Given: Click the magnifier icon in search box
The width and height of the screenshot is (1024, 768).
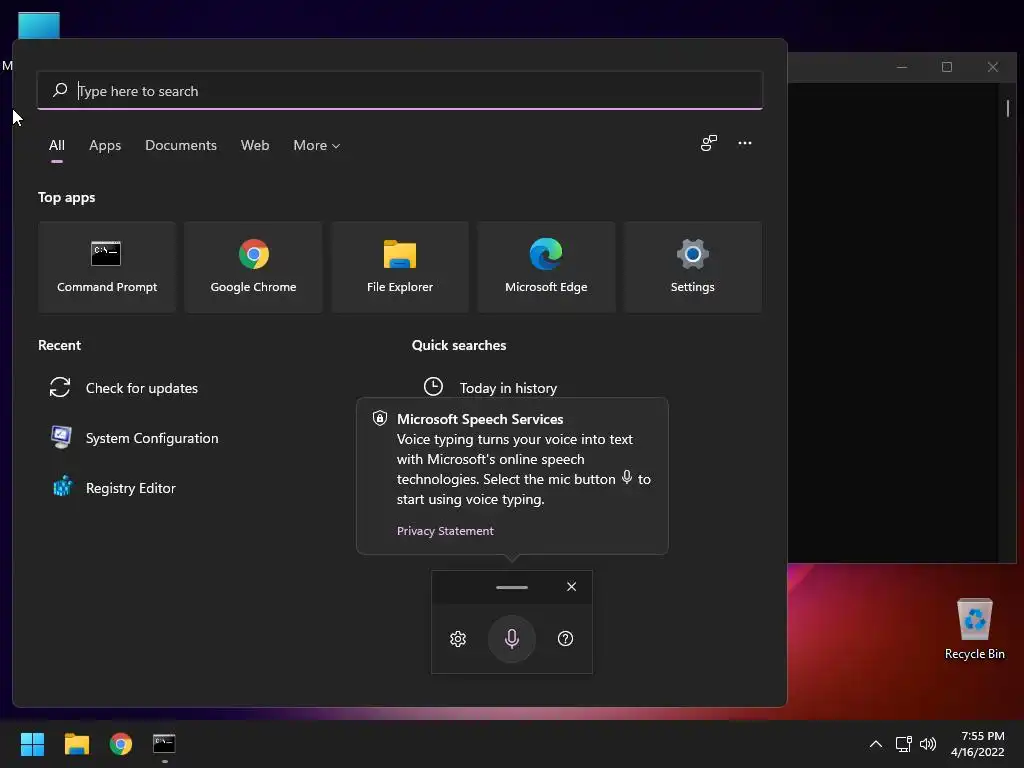Looking at the screenshot, I should [x=60, y=90].
